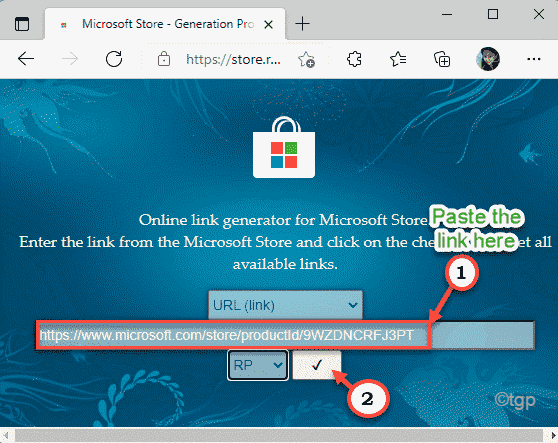Viewport: 558px width, 443px height.
Task: Open the Extensions puzzle icon
Action: tap(354, 59)
